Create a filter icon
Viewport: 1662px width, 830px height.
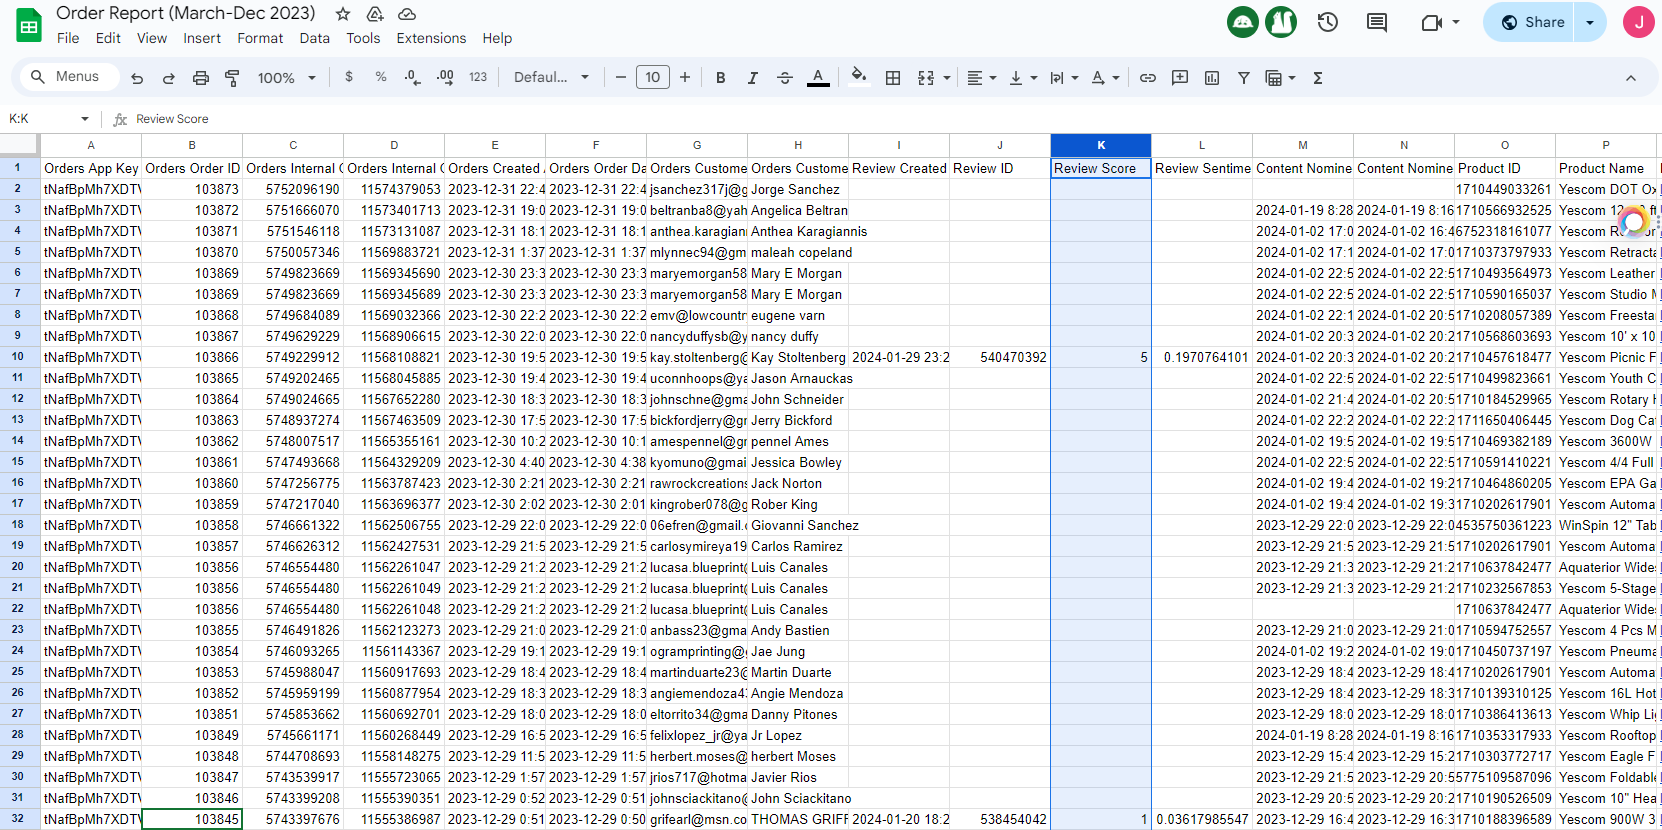[1244, 77]
